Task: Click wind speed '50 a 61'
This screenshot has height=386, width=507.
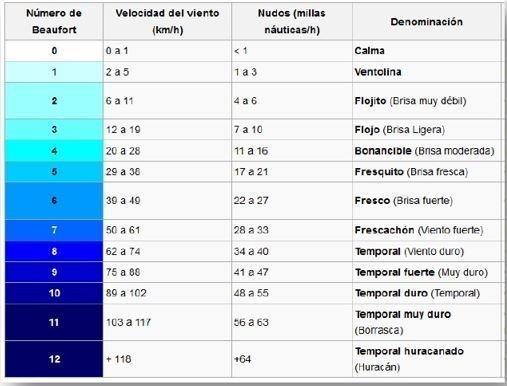Action: [123, 230]
